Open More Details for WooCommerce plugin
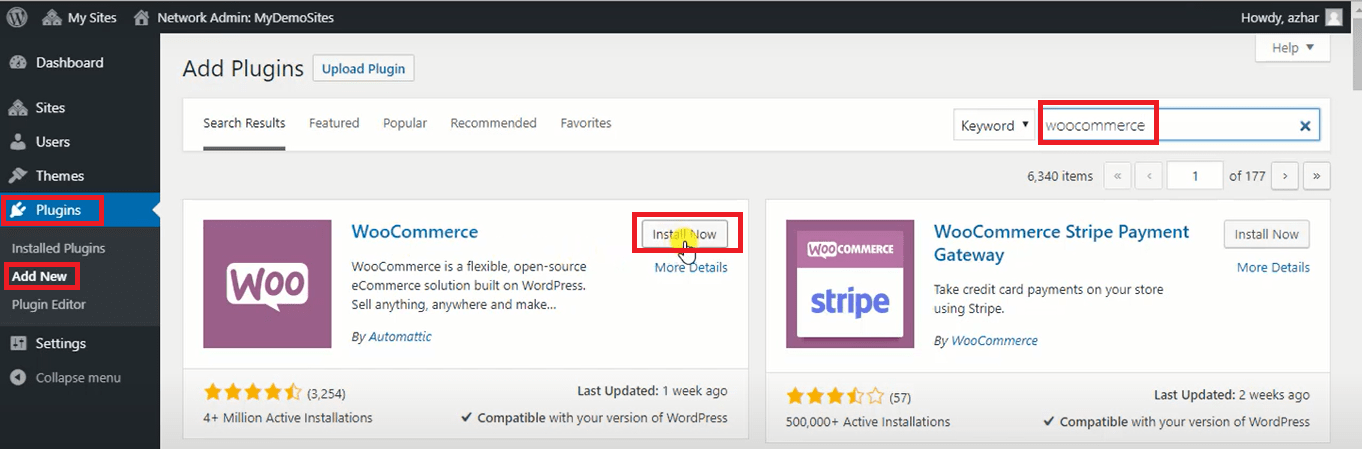 (x=691, y=267)
